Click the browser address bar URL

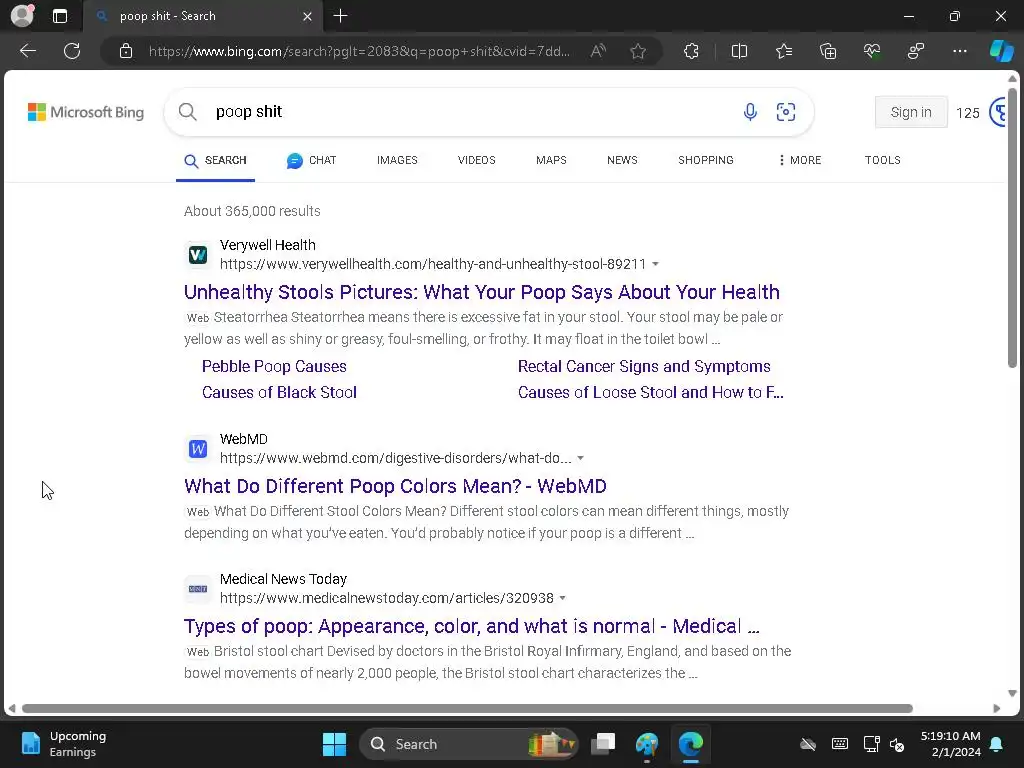coord(359,51)
